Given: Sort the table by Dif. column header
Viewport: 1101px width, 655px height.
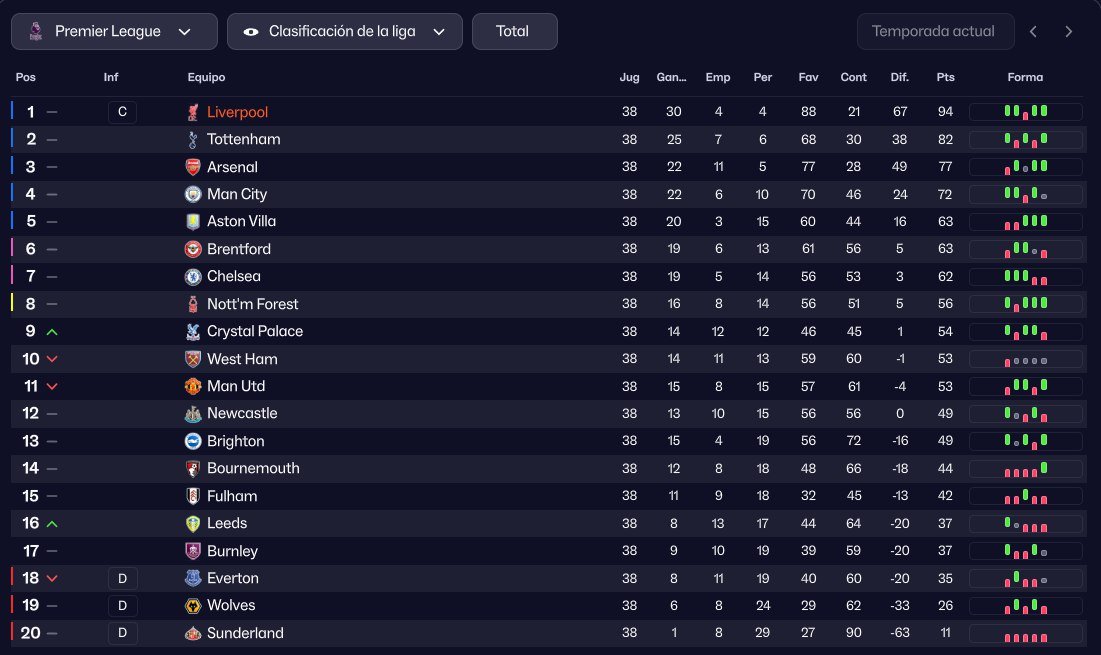Looking at the screenshot, I should pyautogui.click(x=899, y=77).
